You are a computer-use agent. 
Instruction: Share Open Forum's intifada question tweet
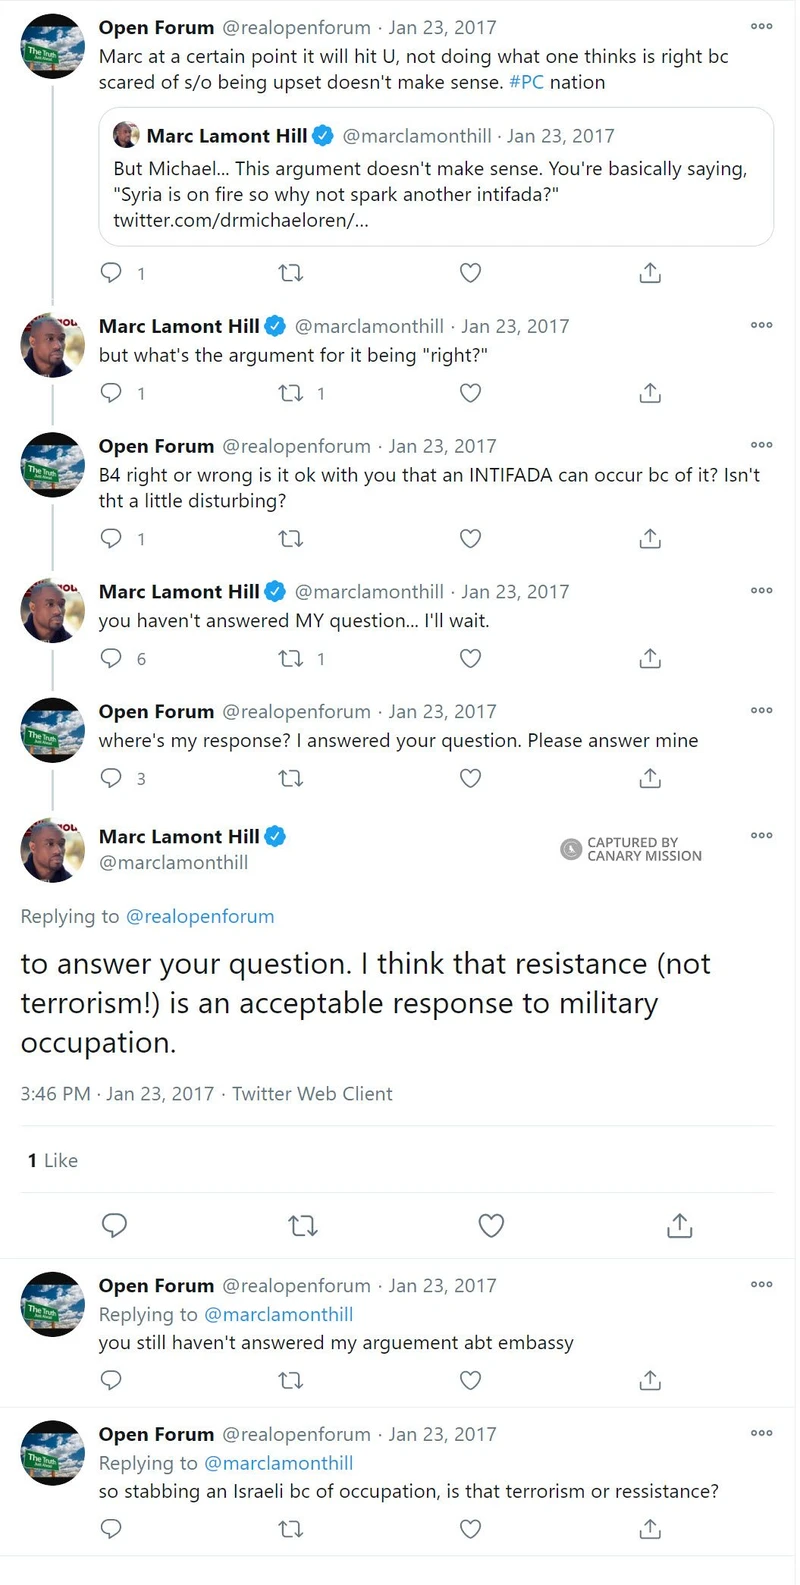coord(649,538)
